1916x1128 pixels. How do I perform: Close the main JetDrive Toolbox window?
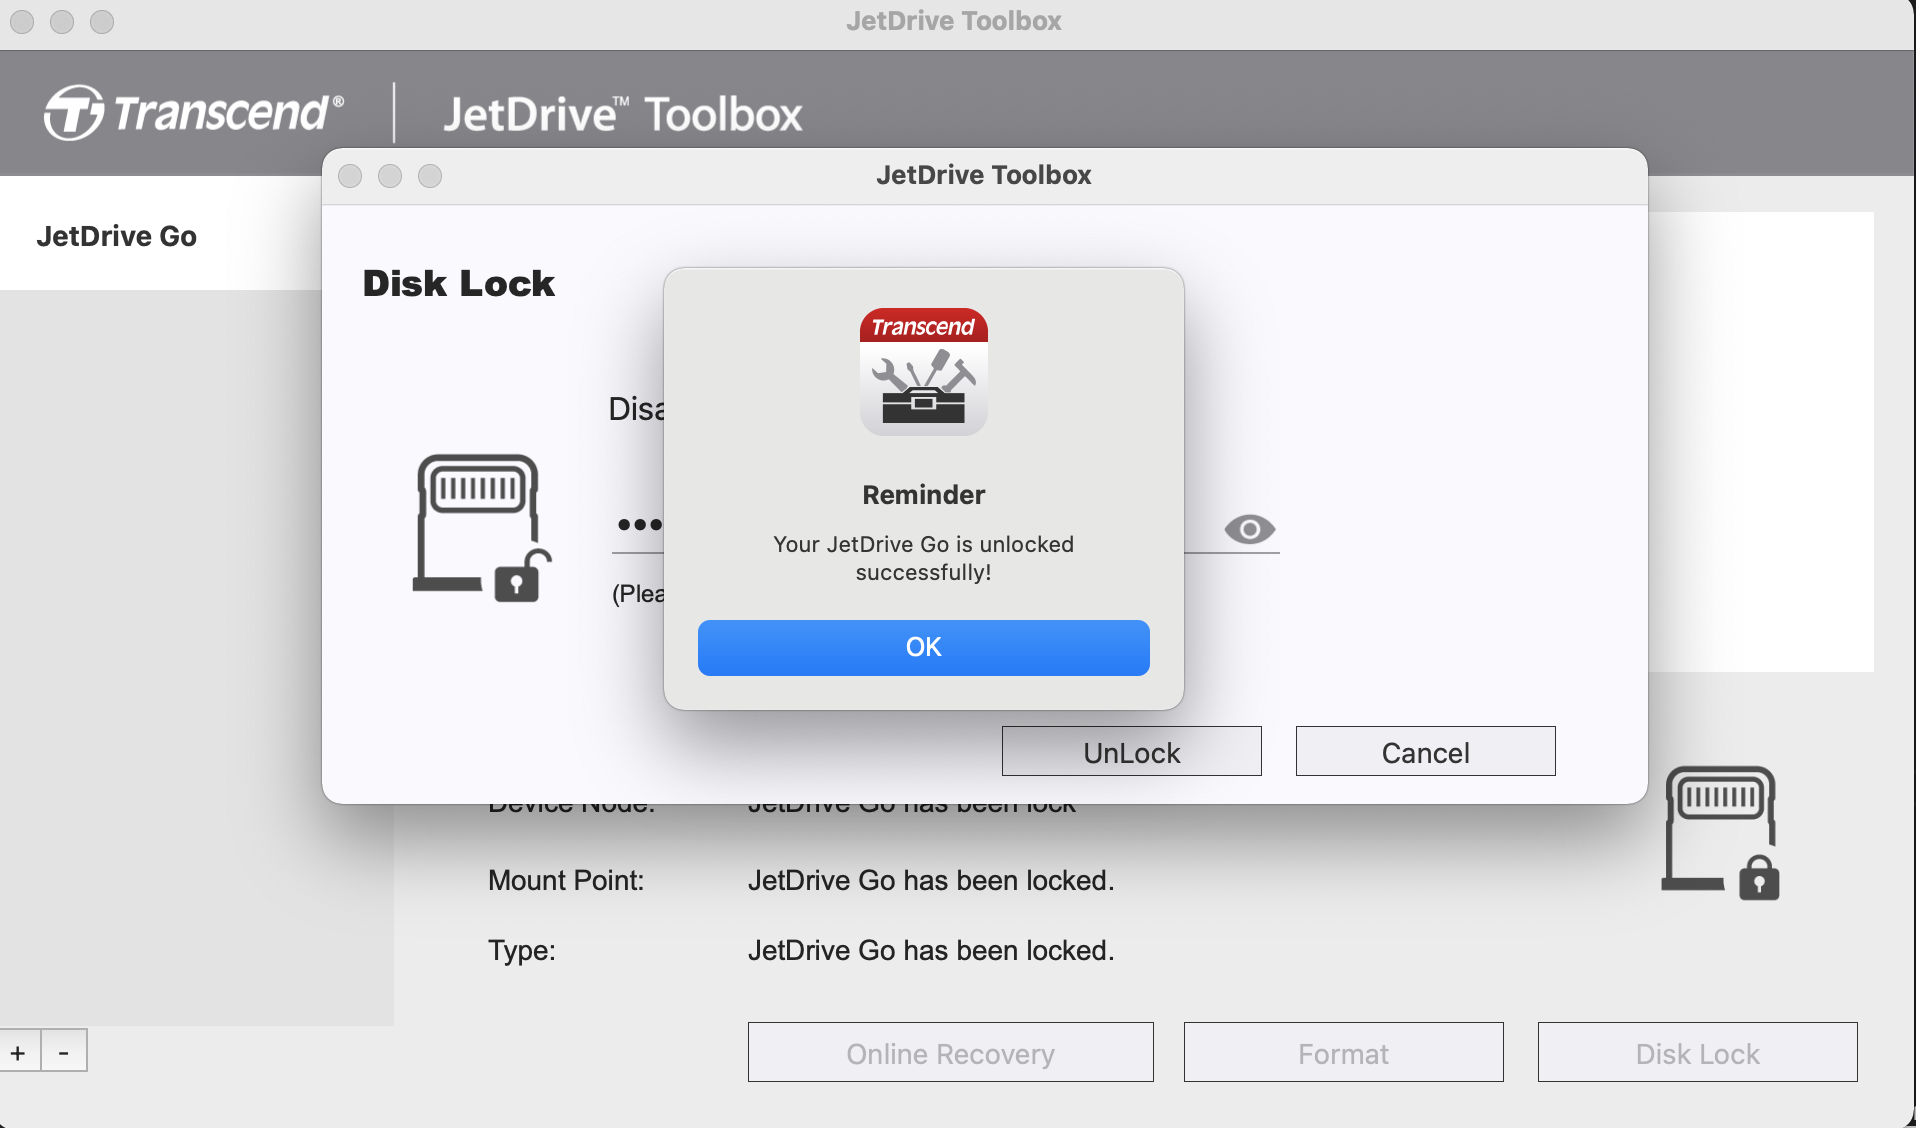tap(22, 21)
